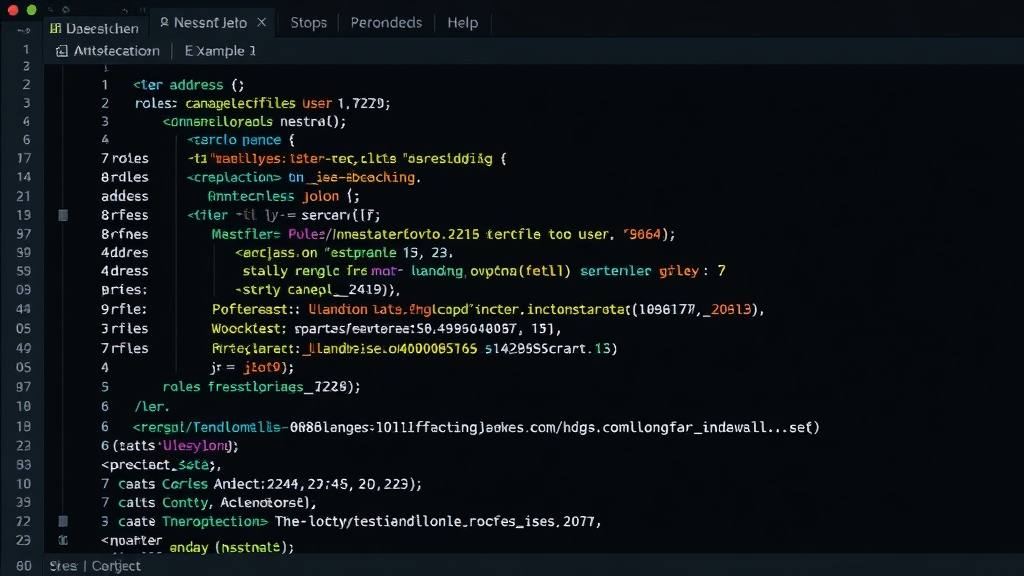Click the small gutter icon beside <noarter
This screenshot has height=576, width=1024.
coord(63,540)
